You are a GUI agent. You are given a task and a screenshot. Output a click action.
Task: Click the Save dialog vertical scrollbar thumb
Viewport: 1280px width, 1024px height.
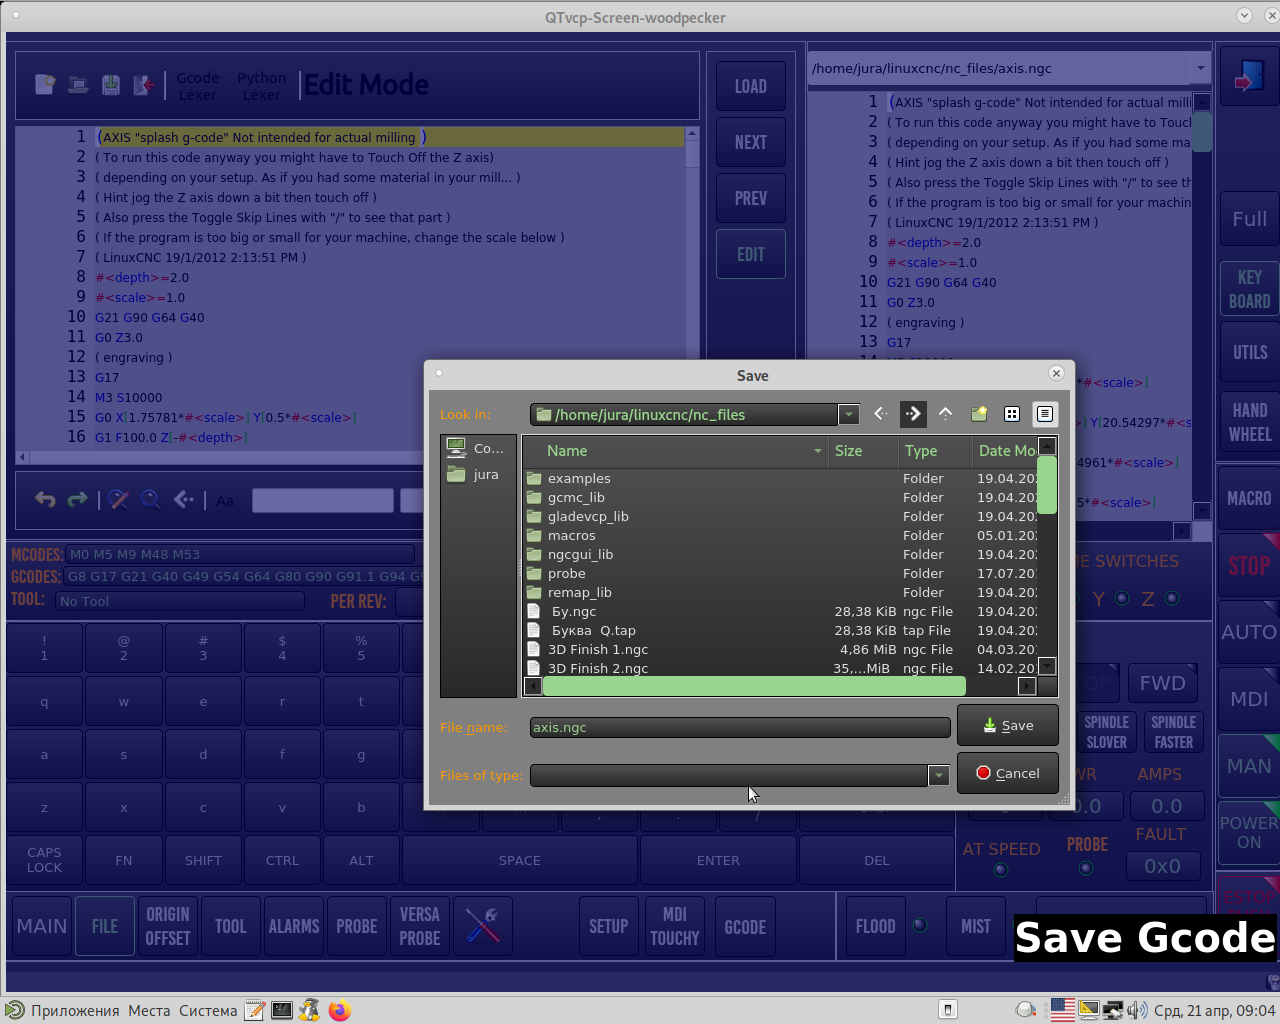(x=1047, y=485)
